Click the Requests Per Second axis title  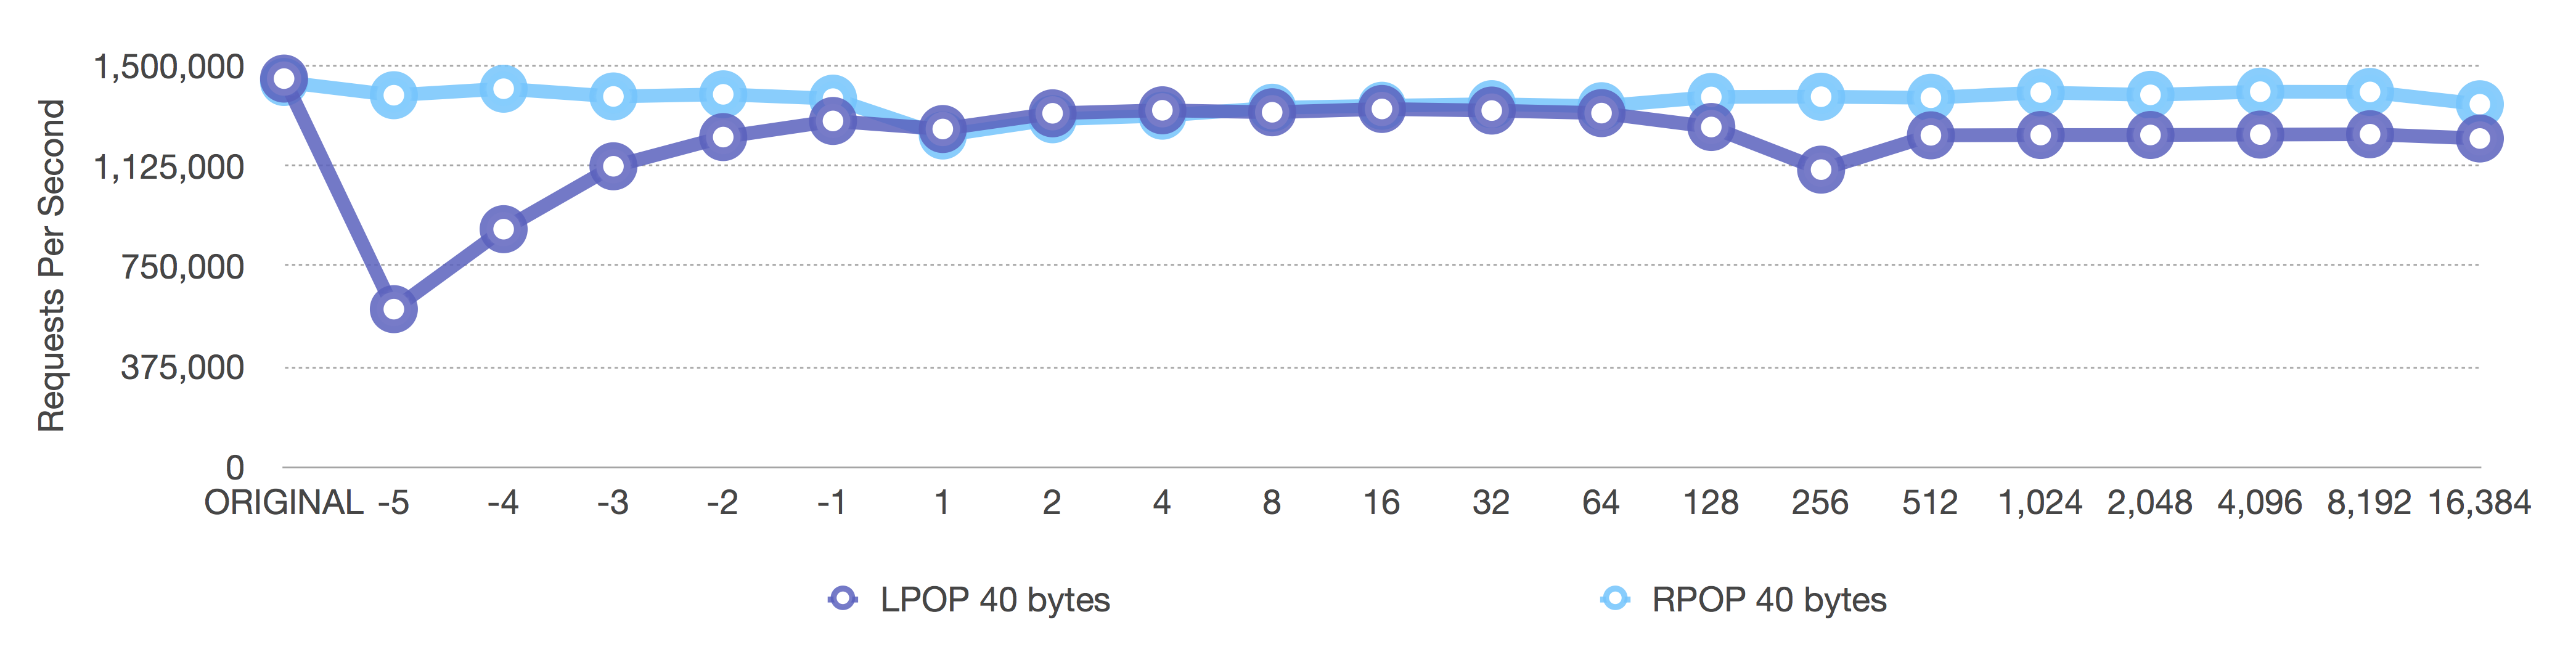[x=51, y=266]
